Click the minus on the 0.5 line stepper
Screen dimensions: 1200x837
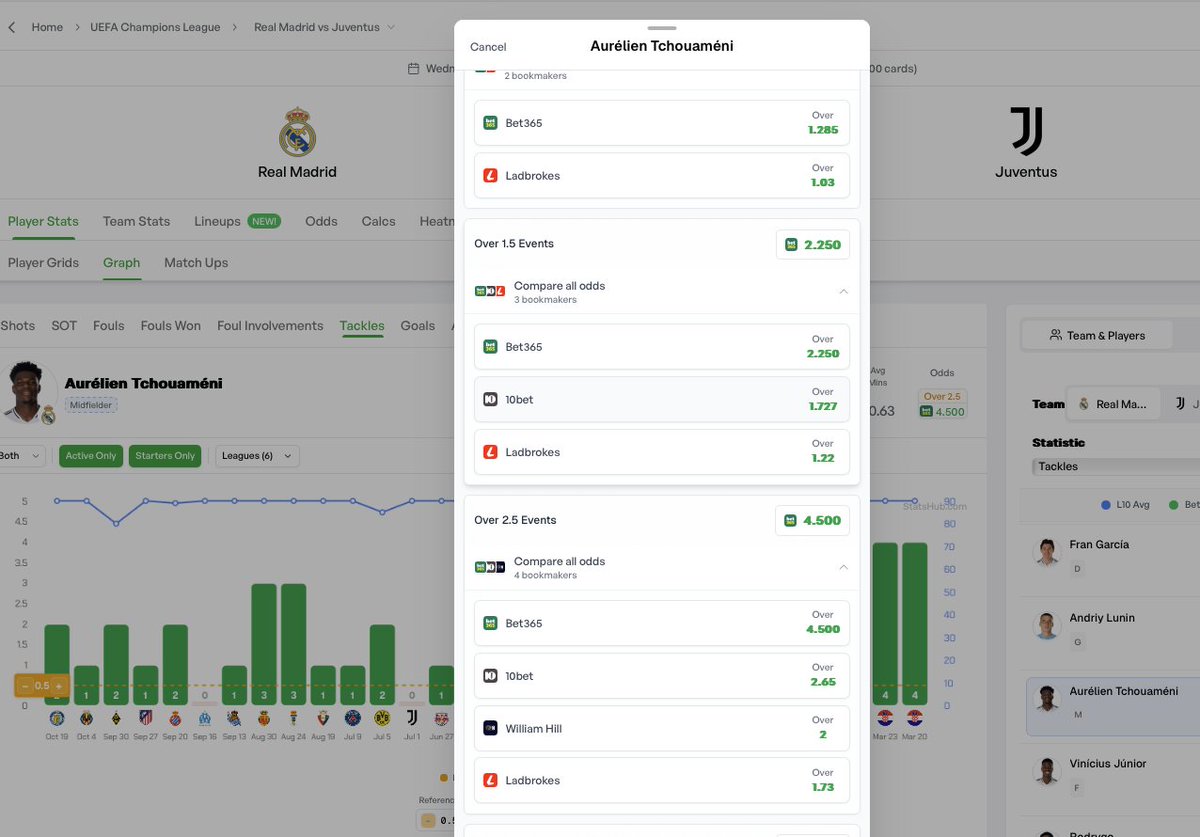(25, 686)
